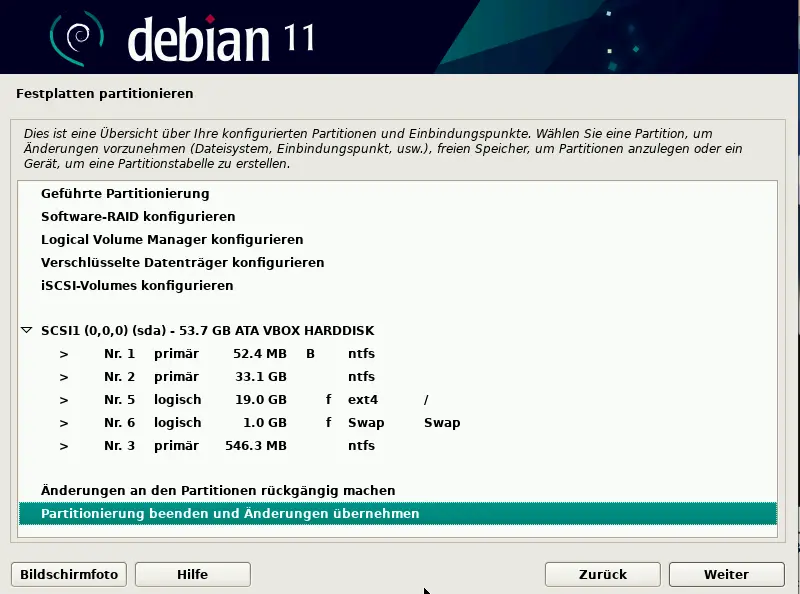800x594 pixels.
Task: Click the 1.0 GB size value
Action: 264,423
